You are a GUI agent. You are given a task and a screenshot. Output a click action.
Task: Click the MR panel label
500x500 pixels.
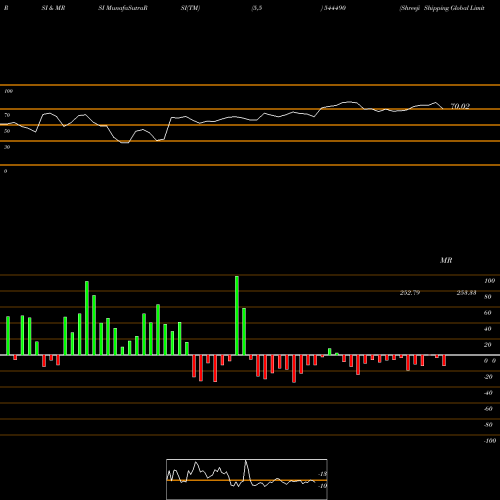[x=446, y=260]
